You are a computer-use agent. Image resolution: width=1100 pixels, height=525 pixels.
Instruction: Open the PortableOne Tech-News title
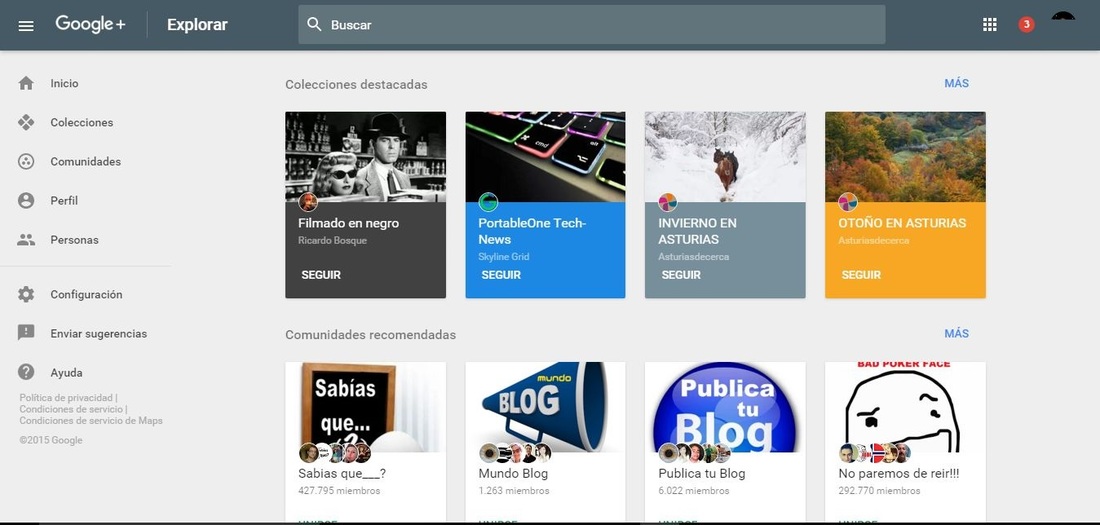click(532, 231)
